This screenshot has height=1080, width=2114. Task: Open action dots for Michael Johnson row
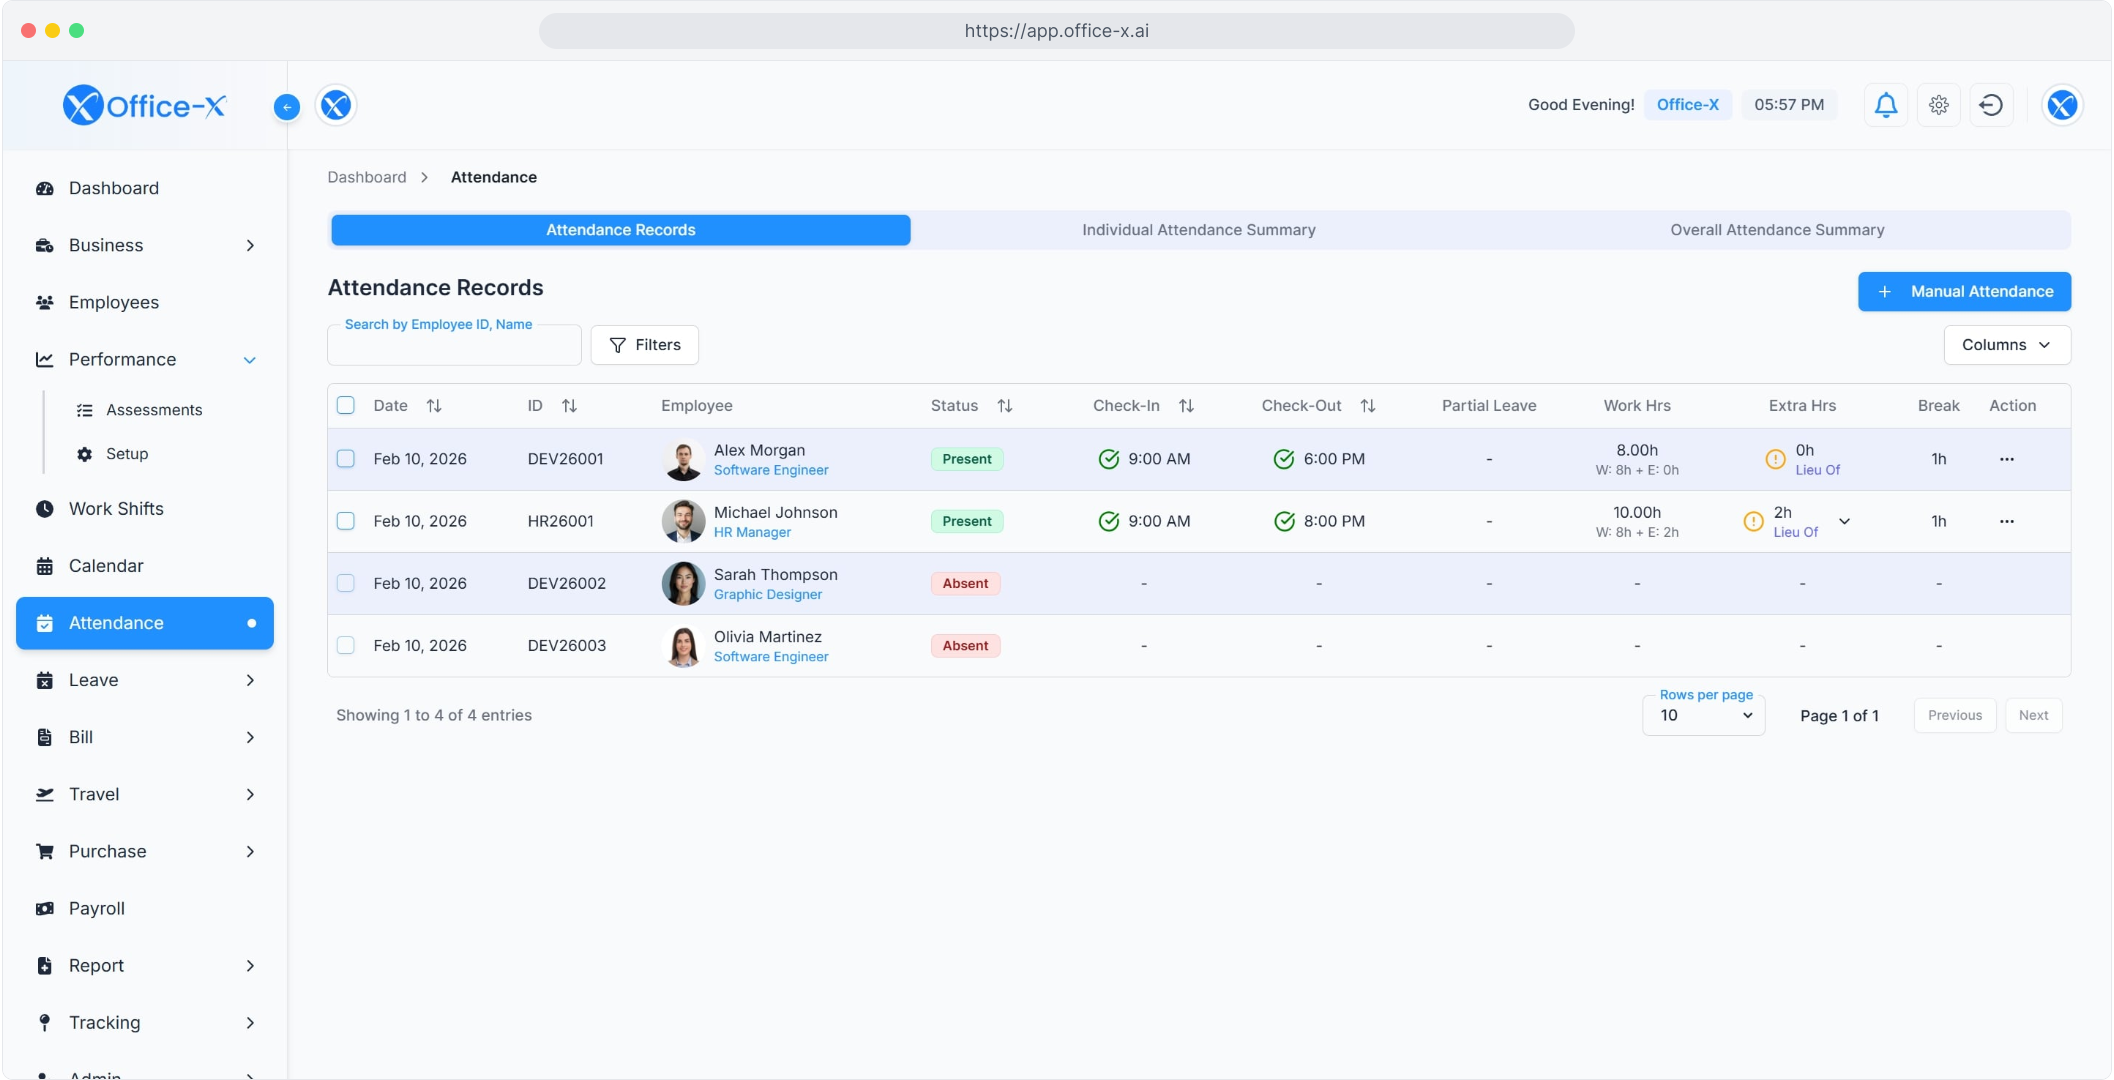[2006, 521]
